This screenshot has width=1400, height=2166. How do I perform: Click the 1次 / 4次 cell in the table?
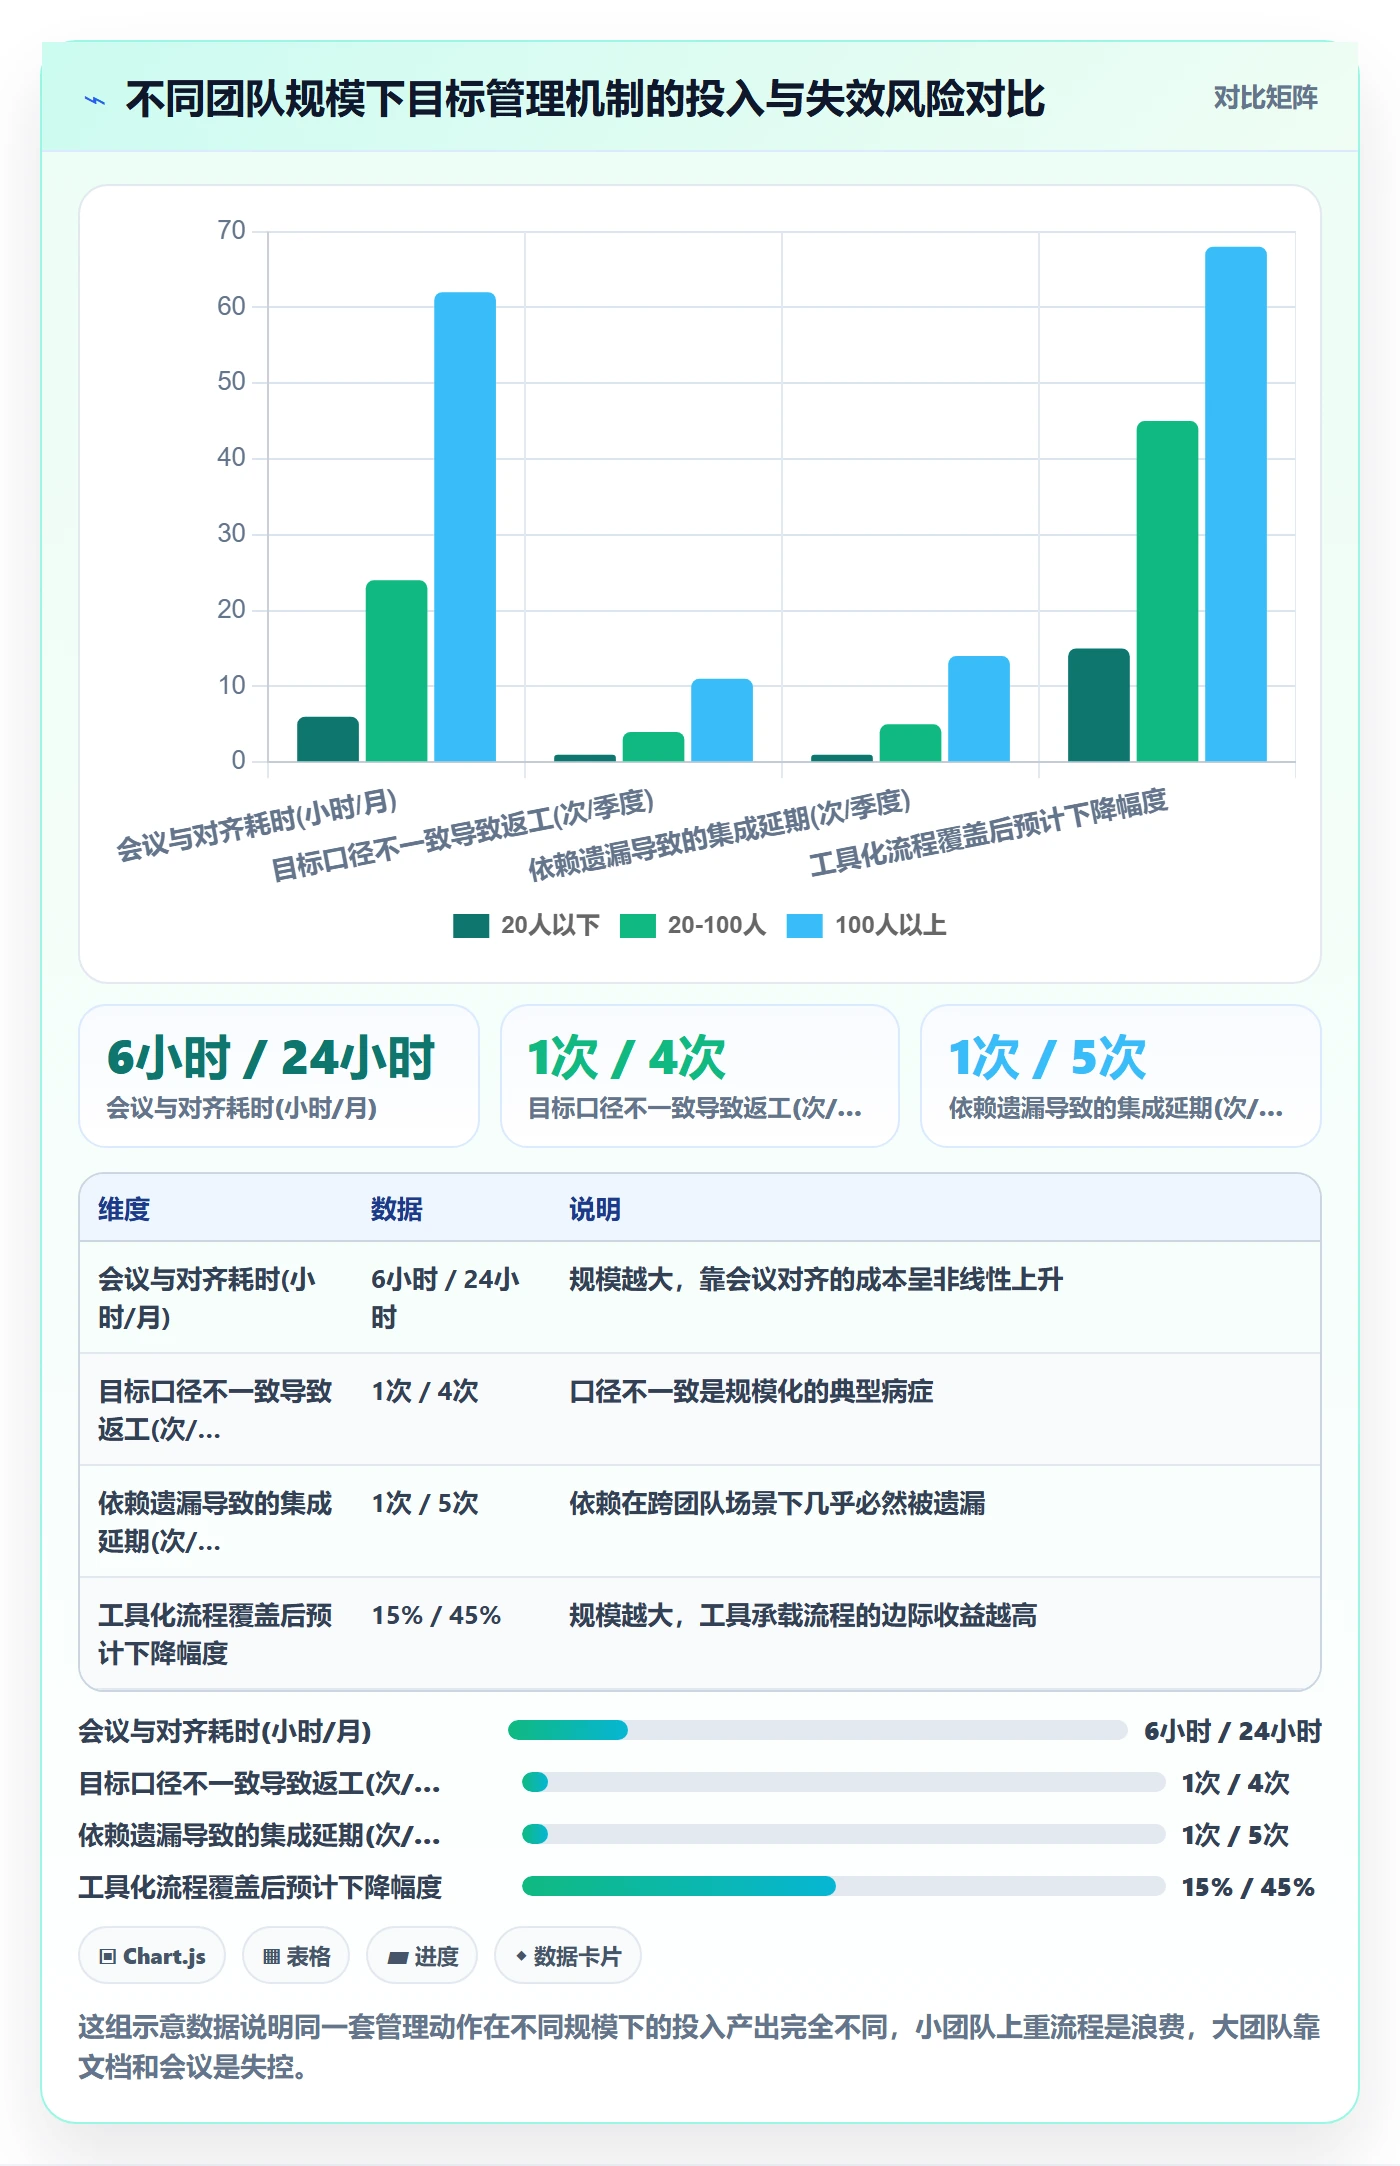[x=425, y=1392]
